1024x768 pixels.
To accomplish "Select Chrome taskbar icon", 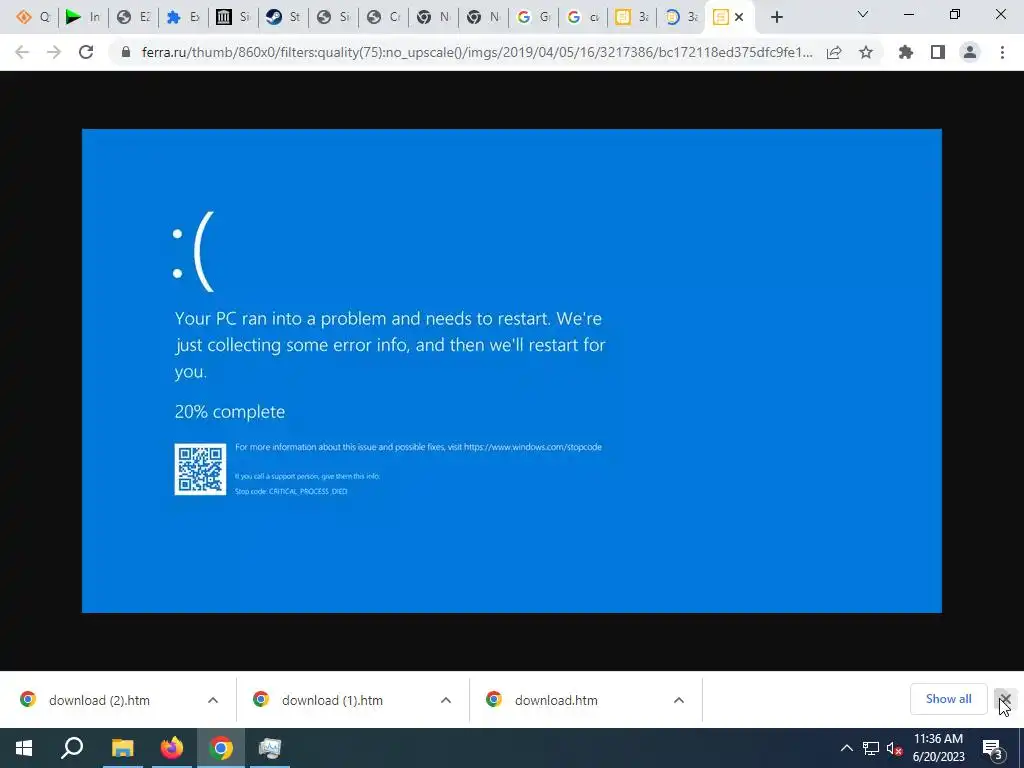I will coord(221,748).
